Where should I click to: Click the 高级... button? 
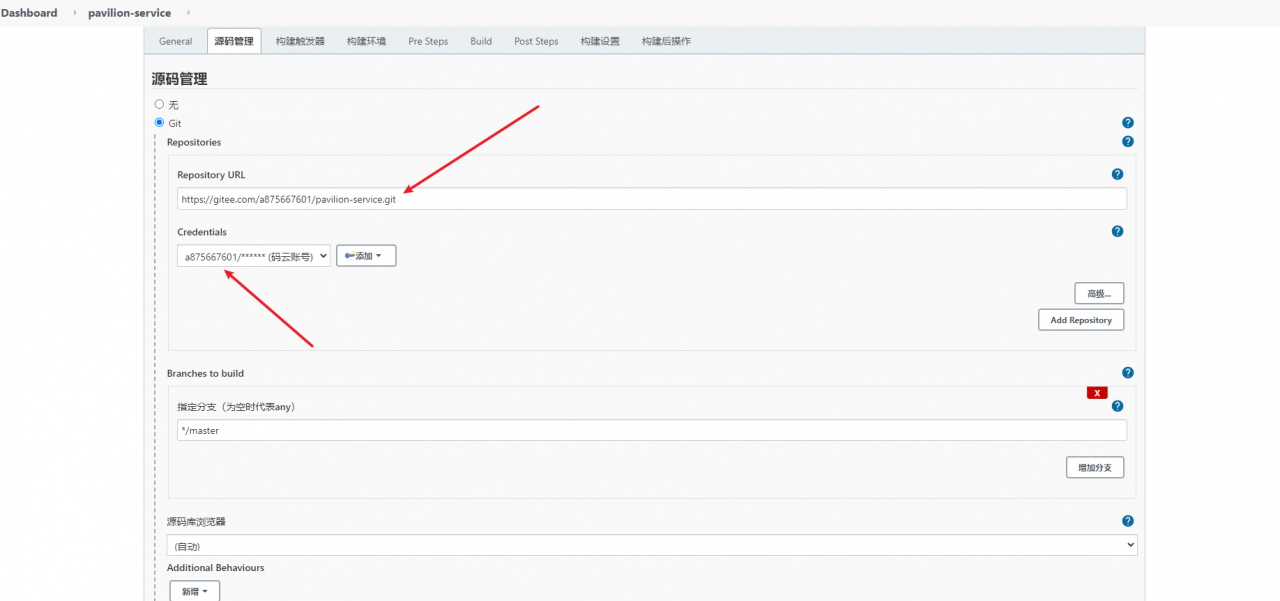[1099, 293]
